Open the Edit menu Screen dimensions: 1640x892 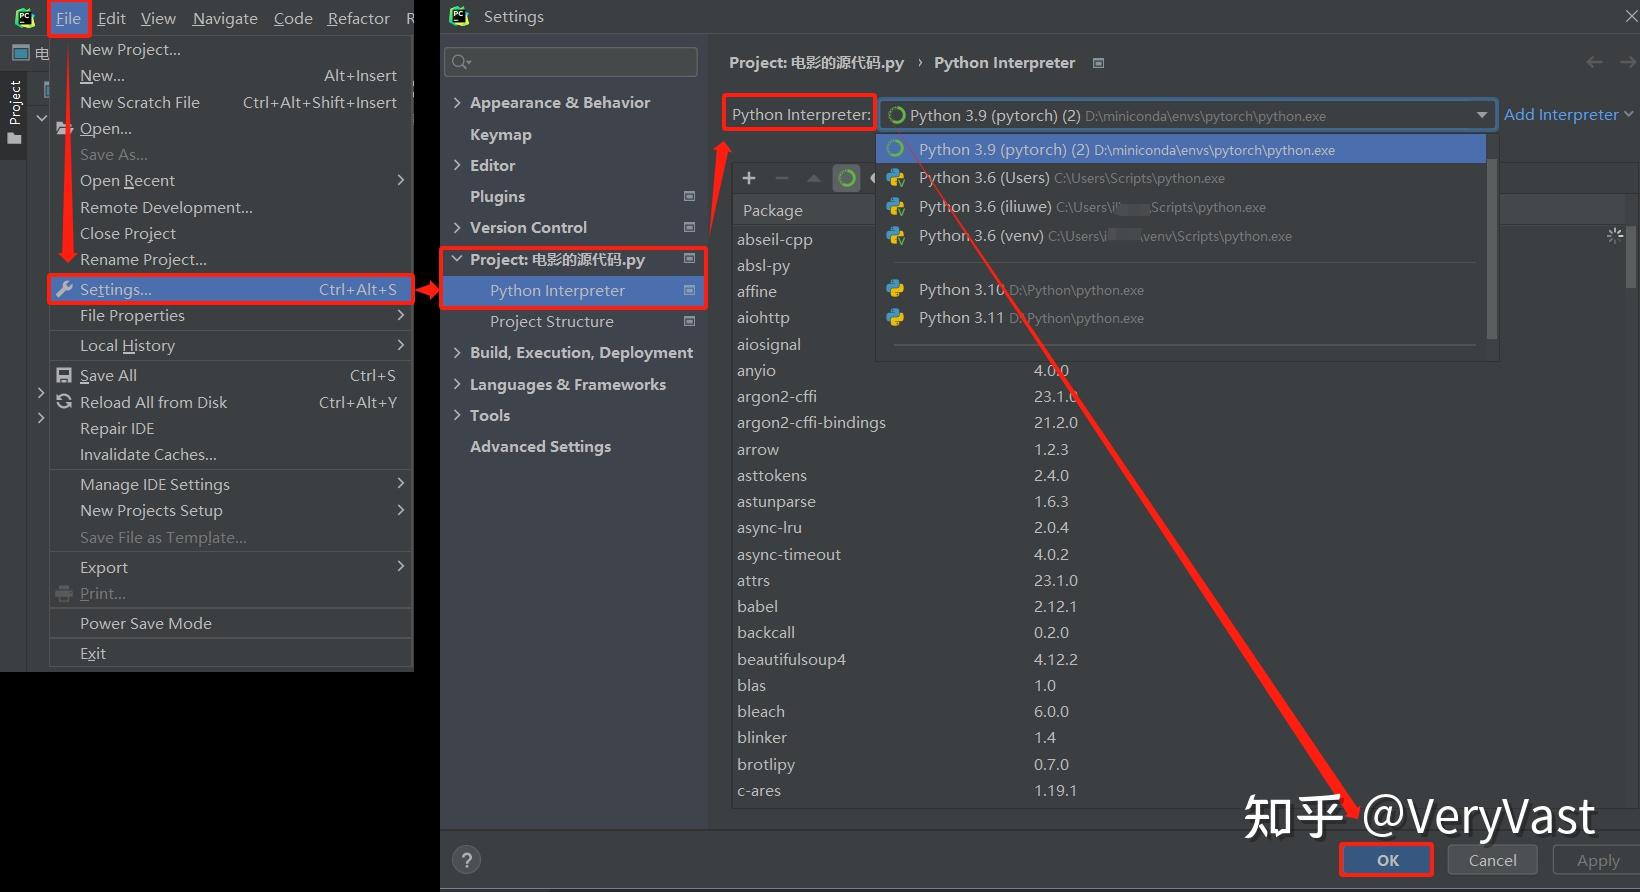pos(111,18)
